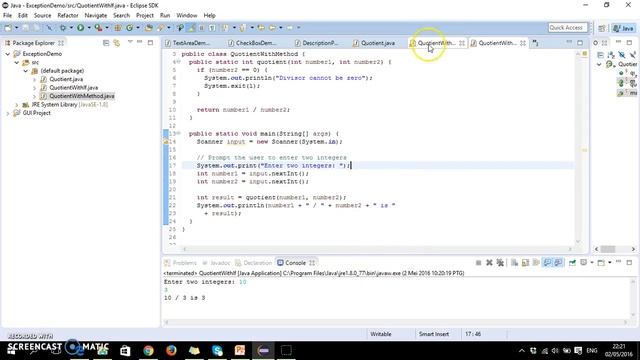This screenshot has height=360, width=640.
Task: Click in the Quick Access field
Action: [x=567, y=28]
